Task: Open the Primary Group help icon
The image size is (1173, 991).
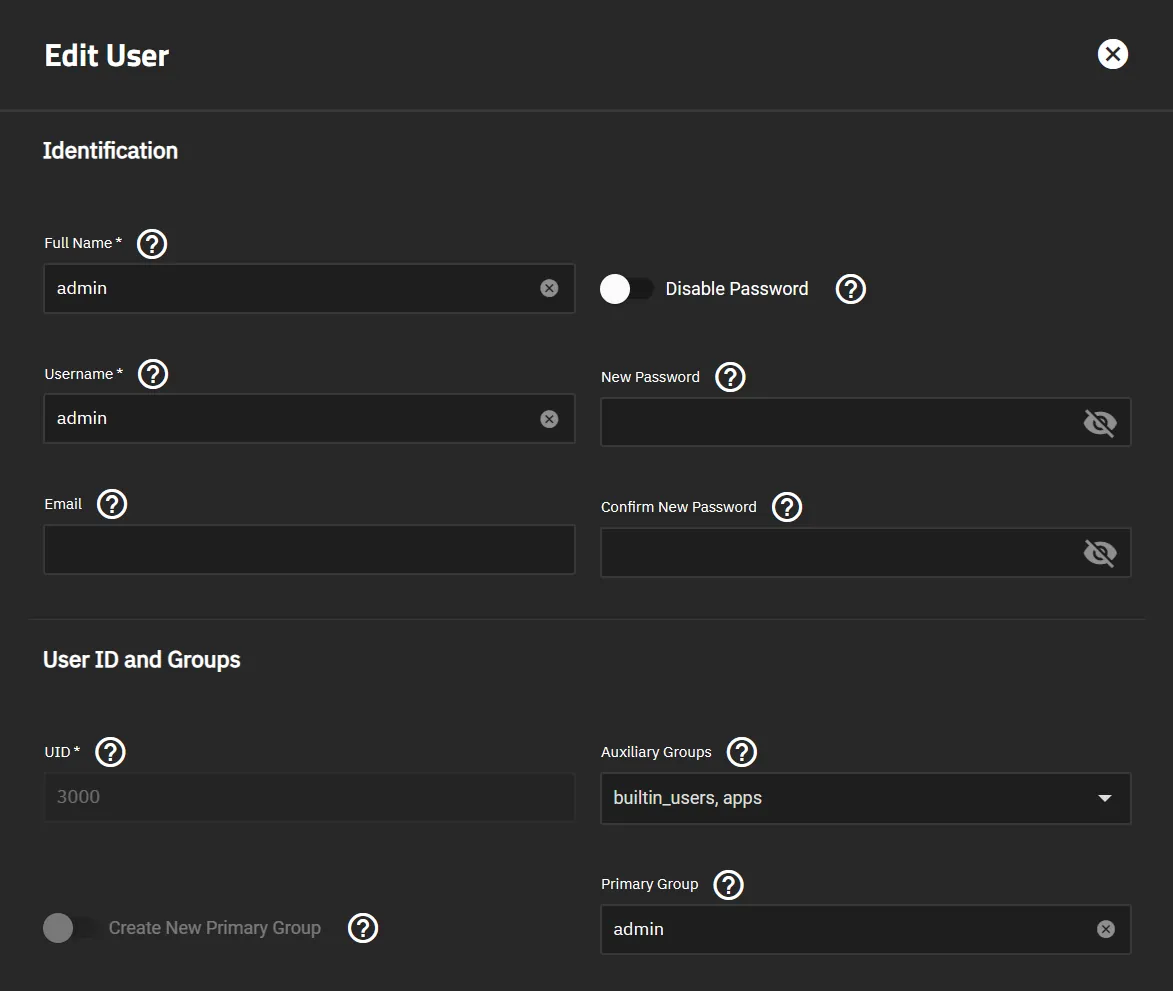Action: (x=728, y=884)
